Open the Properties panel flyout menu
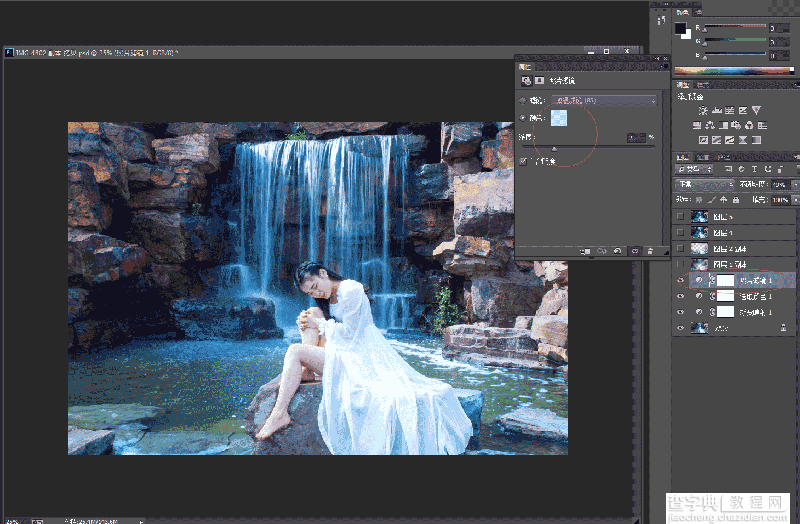This screenshot has width=800, height=524. pos(664,67)
